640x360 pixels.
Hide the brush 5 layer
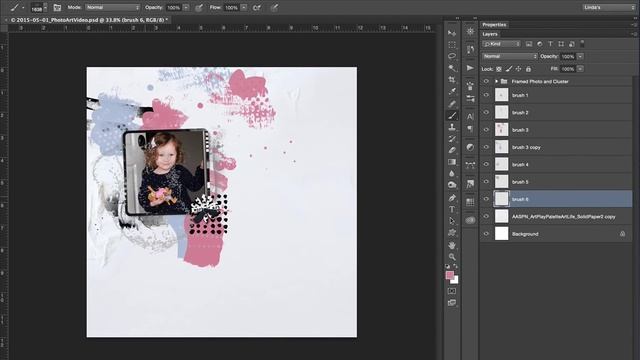pos(486,182)
